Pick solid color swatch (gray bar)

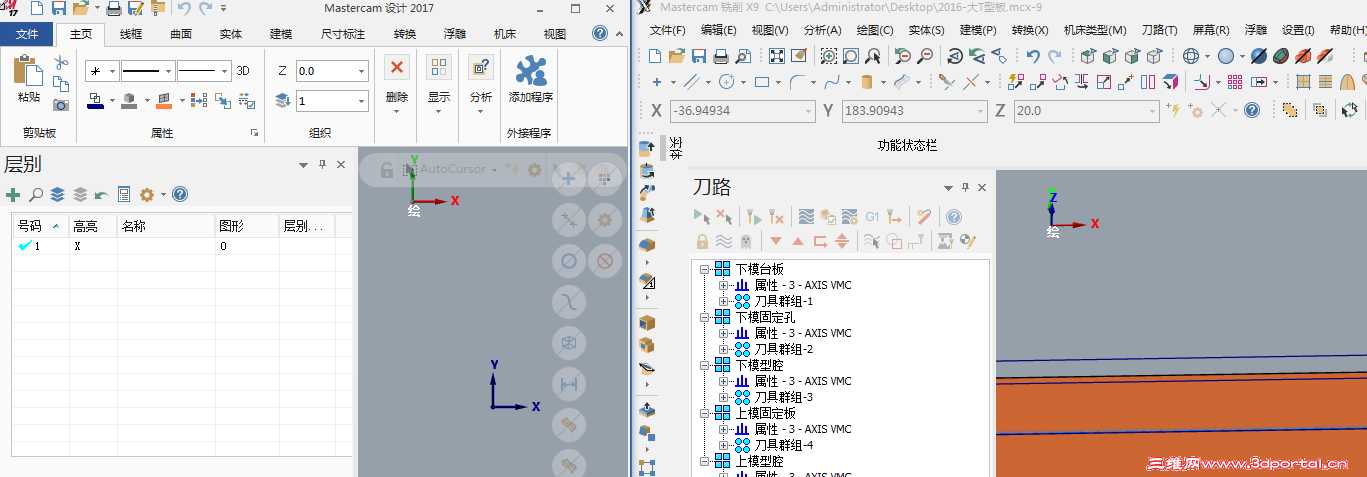tap(129, 100)
